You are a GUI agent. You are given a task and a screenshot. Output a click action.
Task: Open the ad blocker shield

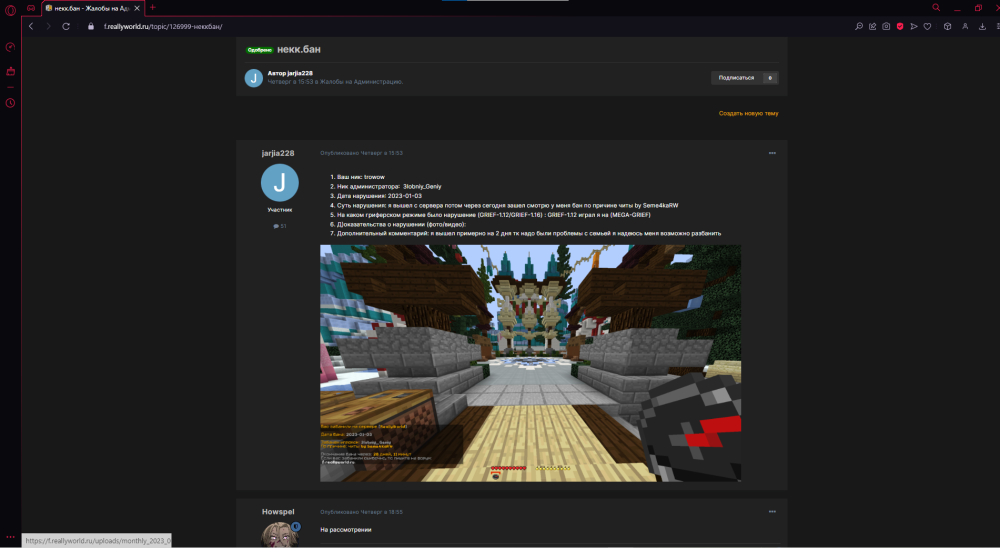coord(900,26)
